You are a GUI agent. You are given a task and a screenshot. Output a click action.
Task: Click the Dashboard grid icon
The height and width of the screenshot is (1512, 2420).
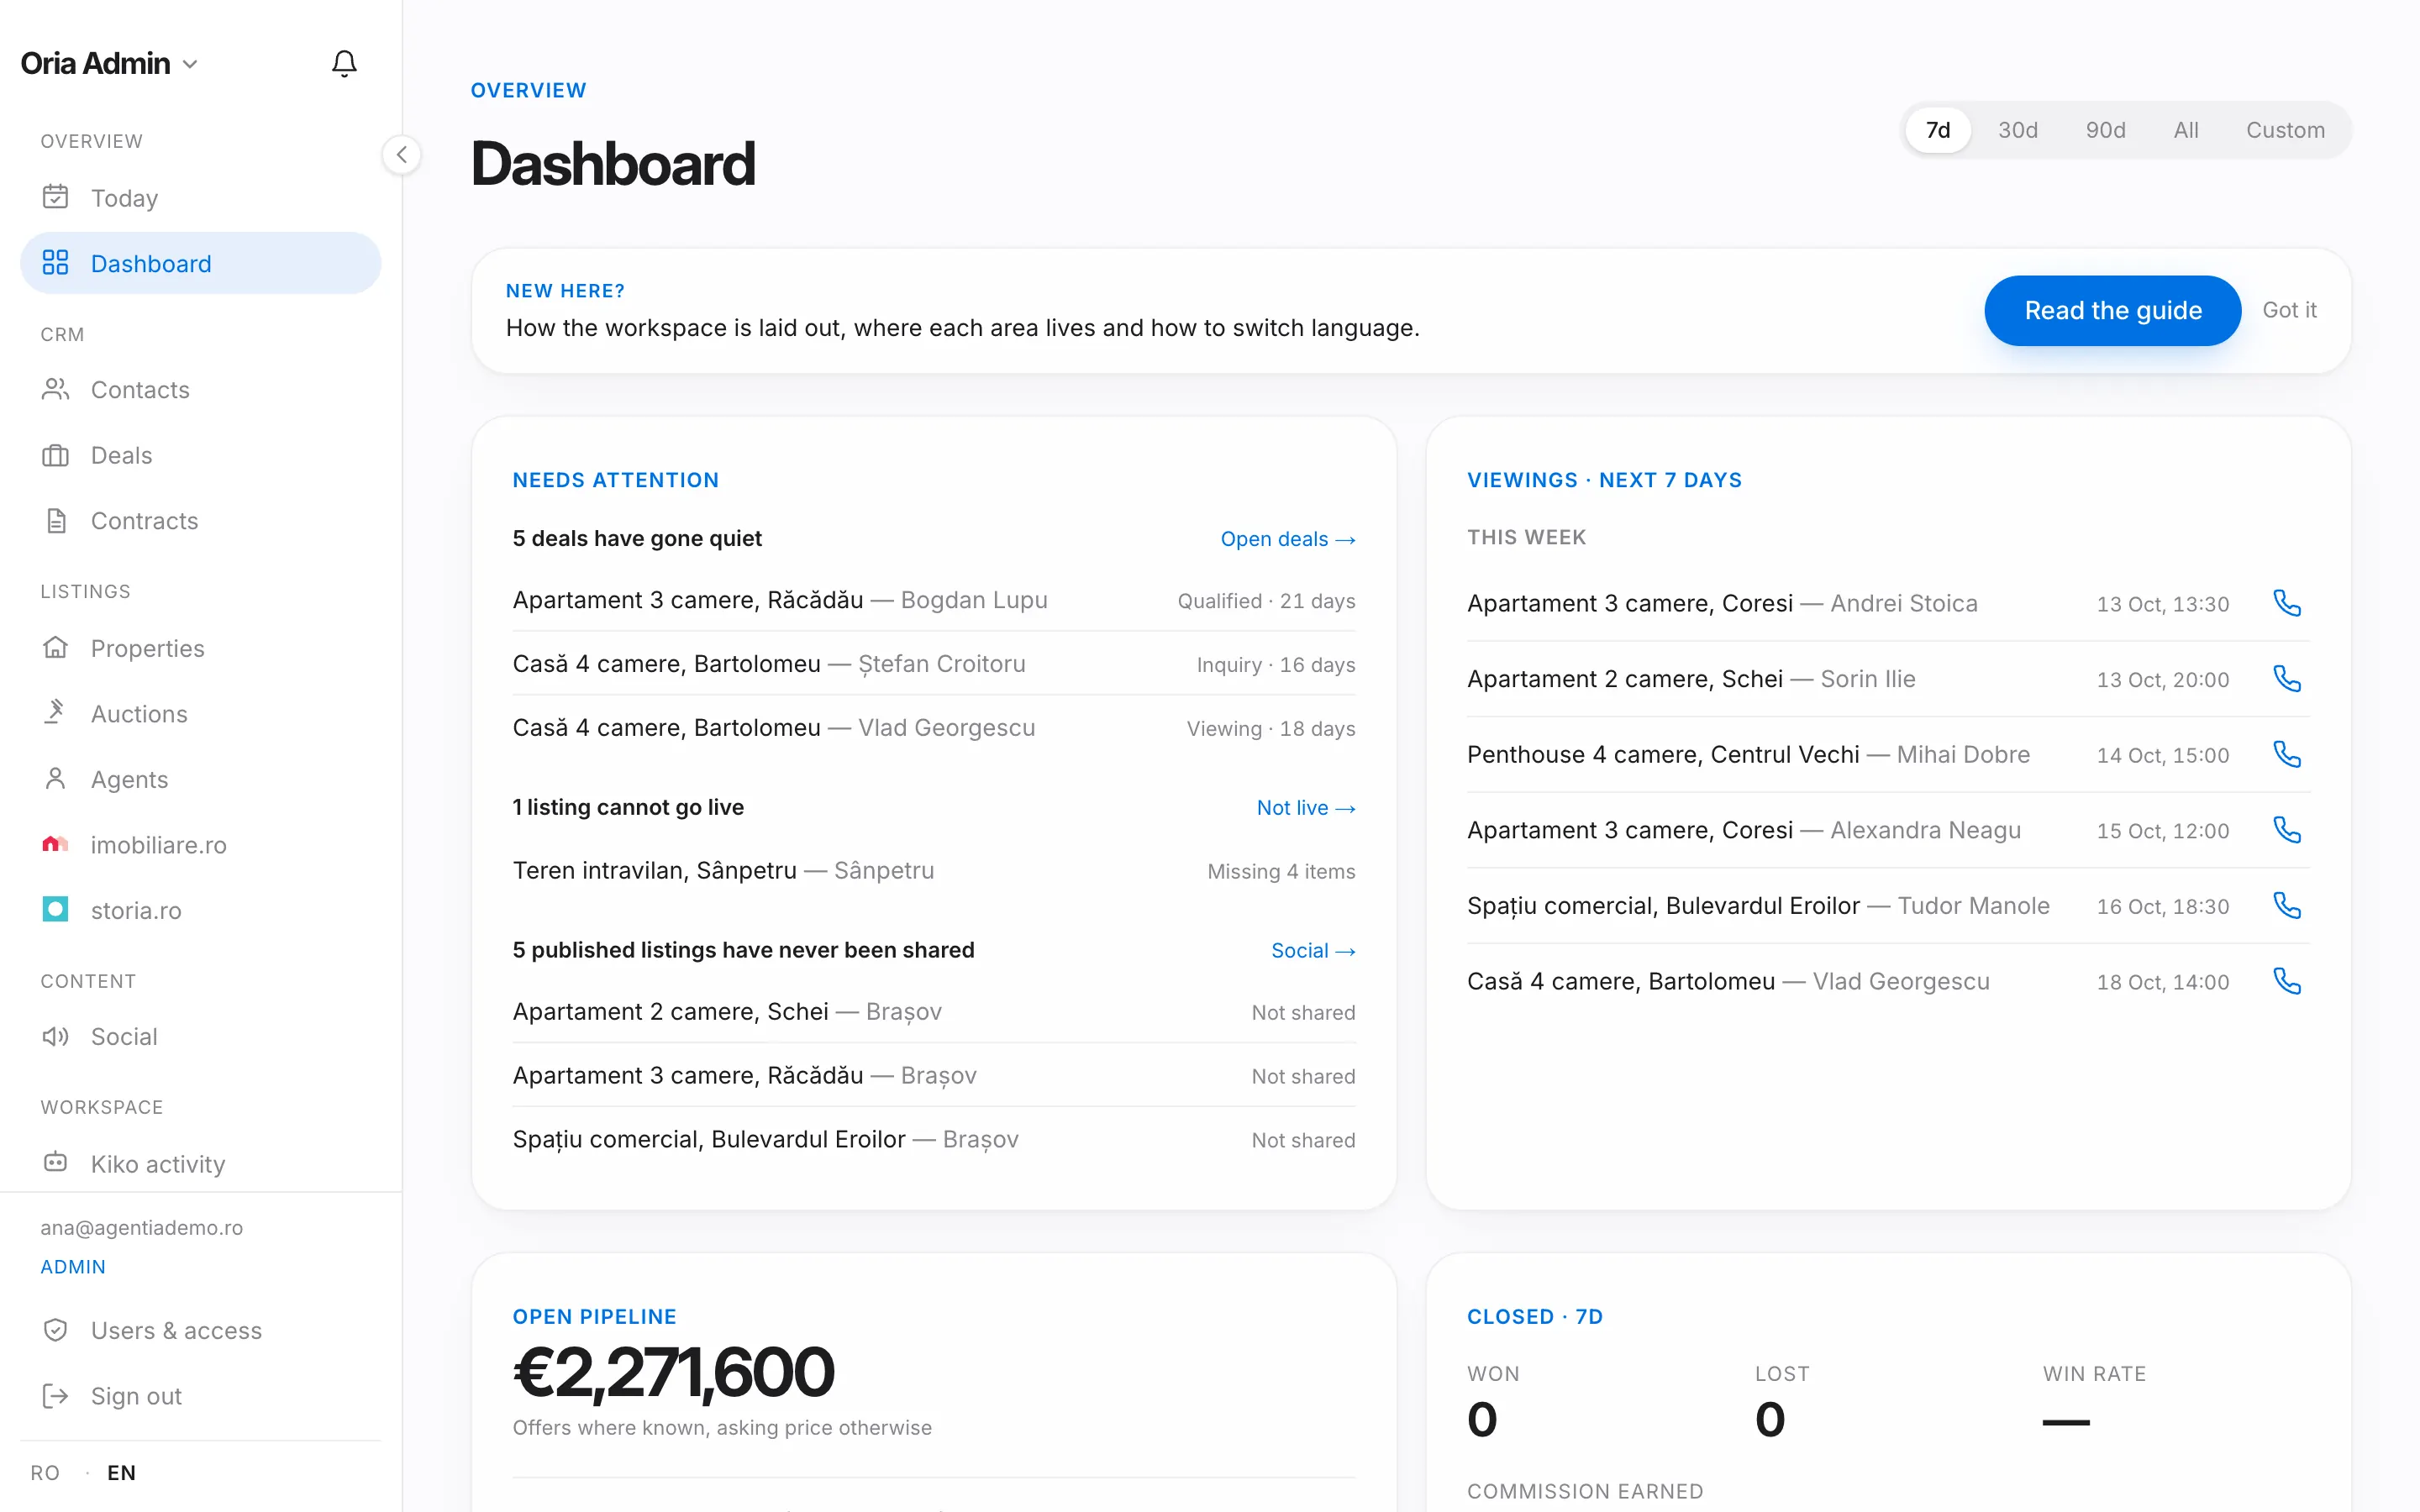[56, 263]
